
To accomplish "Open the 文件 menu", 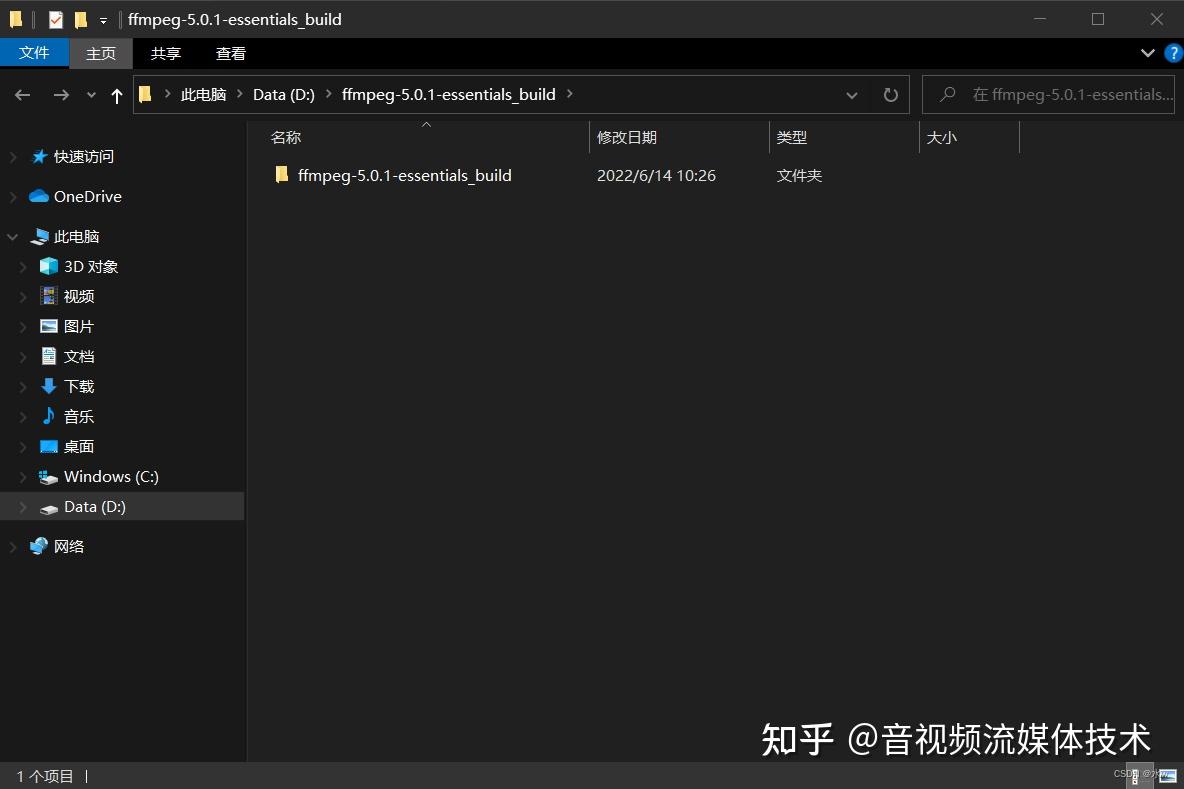I will point(34,52).
